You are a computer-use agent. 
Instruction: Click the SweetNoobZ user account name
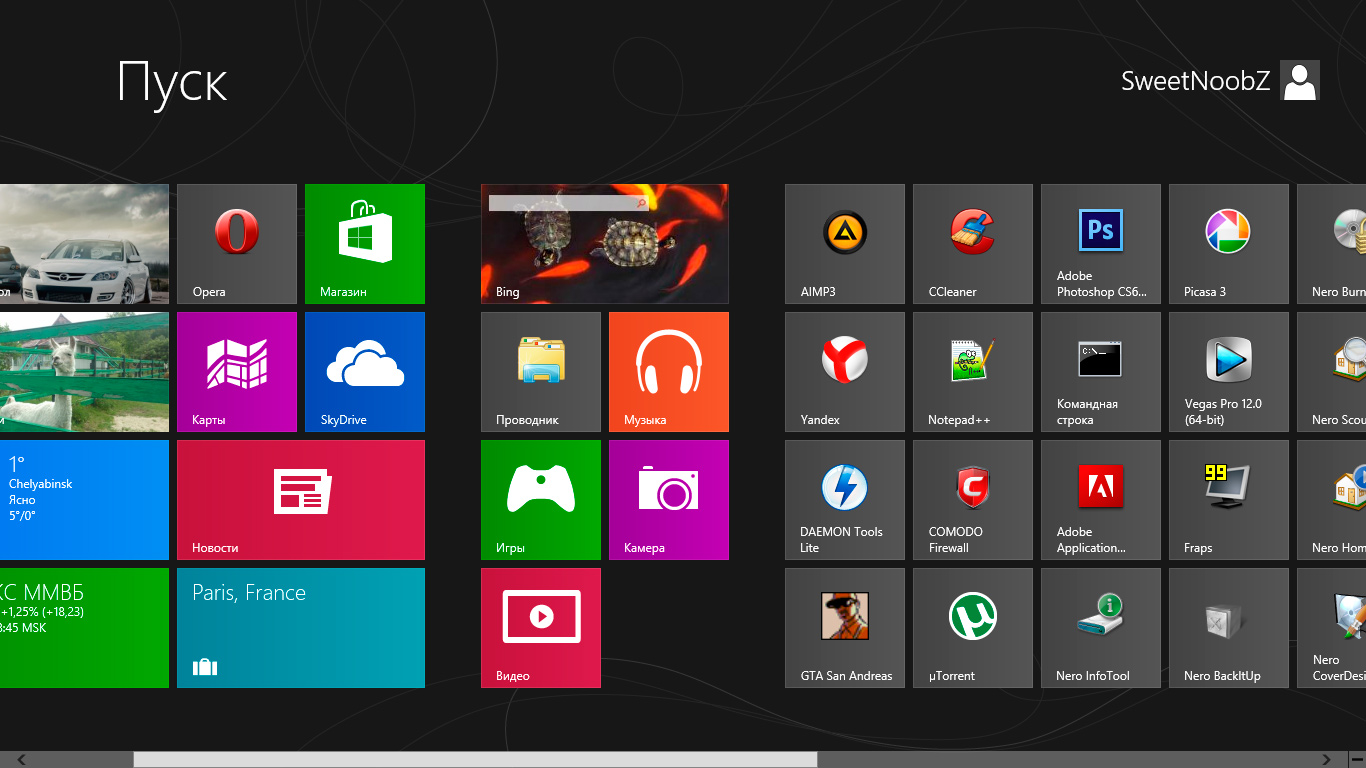[x=1195, y=81]
